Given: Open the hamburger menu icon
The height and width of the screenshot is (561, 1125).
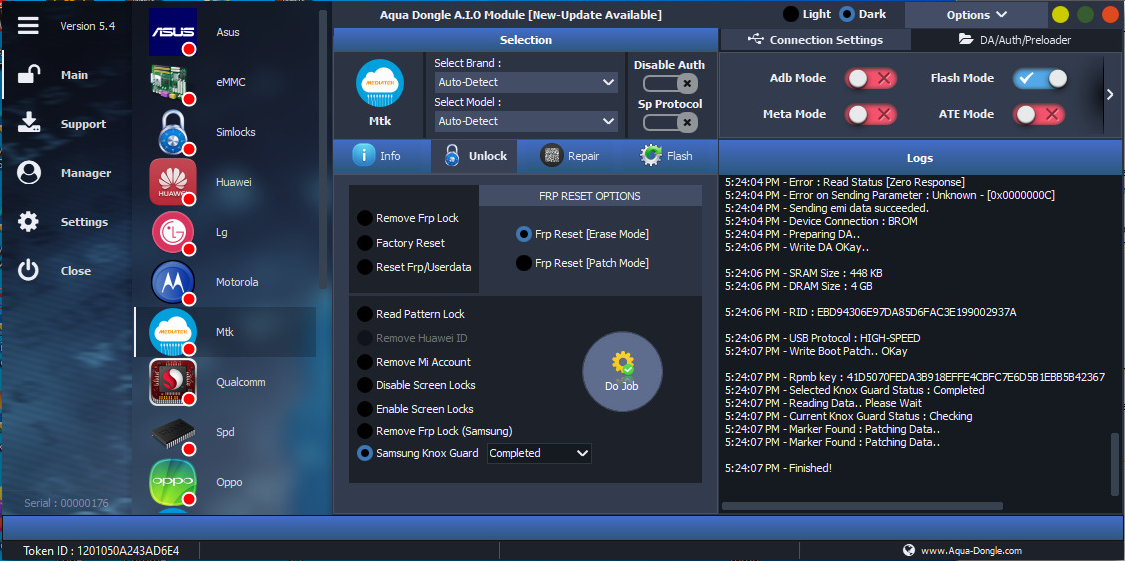Looking at the screenshot, I should coord(28,26).
